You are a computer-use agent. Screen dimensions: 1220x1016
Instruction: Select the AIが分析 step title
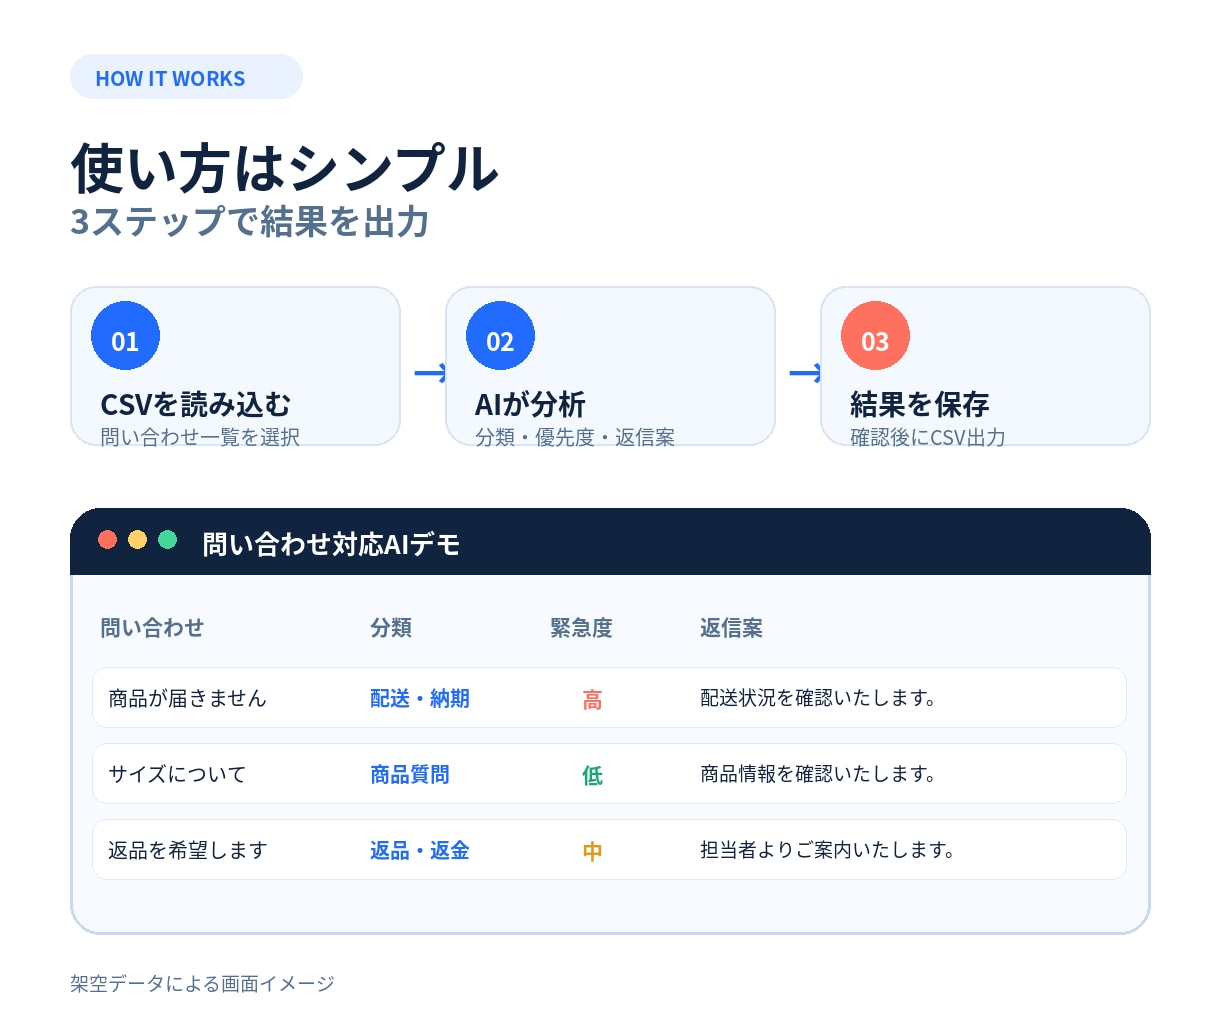[x=530, y=404]
